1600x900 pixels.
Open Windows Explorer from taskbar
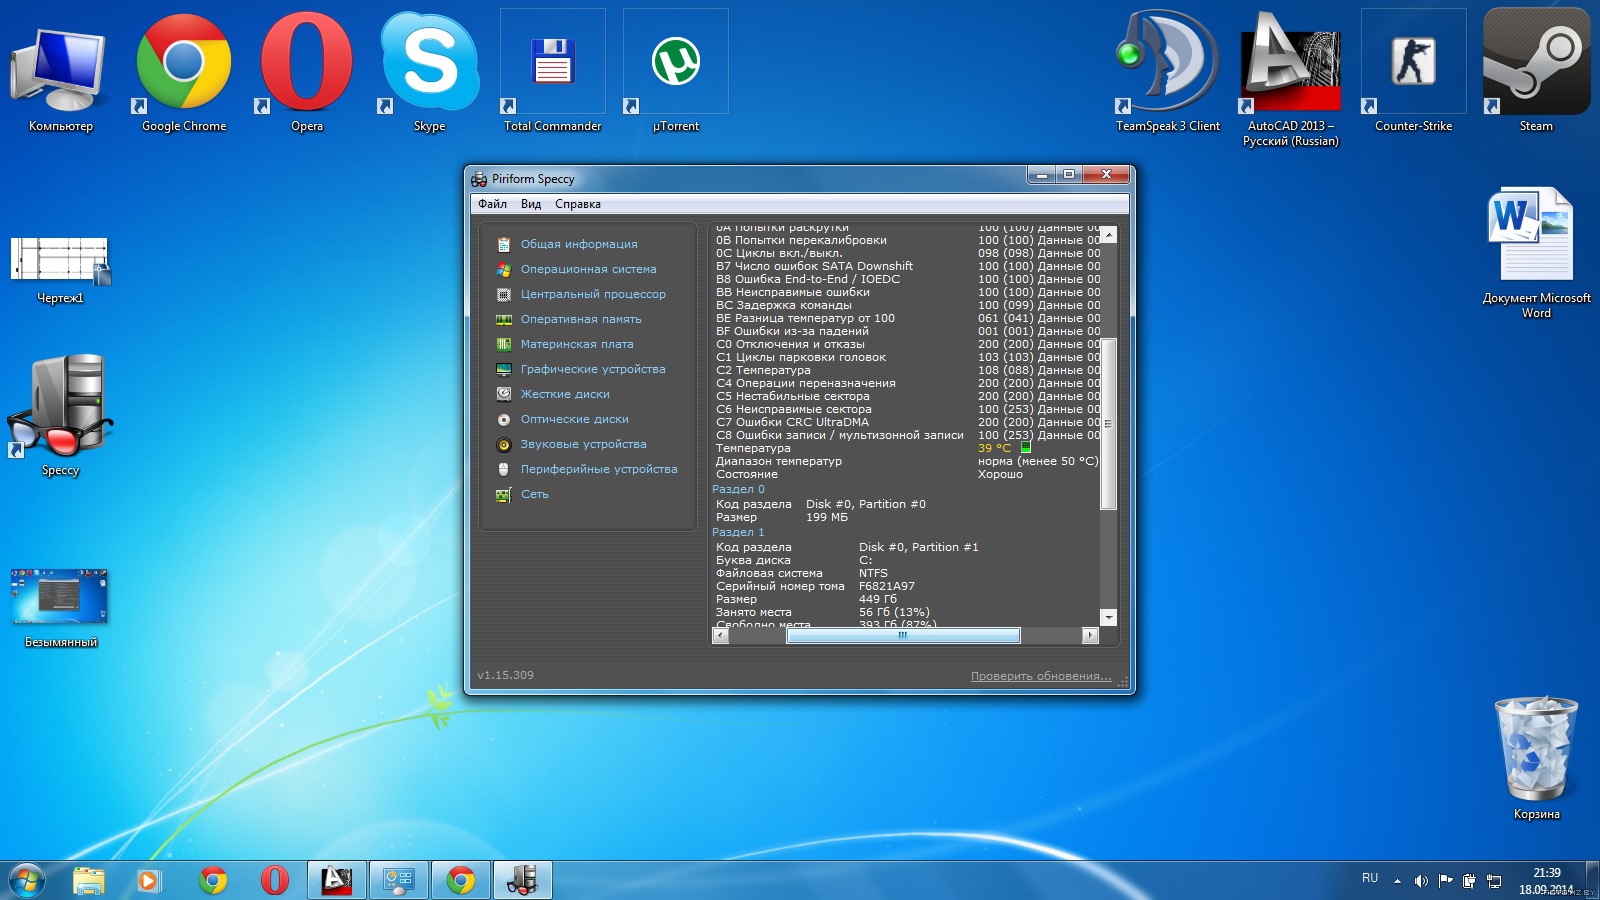click(x=89, y=881)
